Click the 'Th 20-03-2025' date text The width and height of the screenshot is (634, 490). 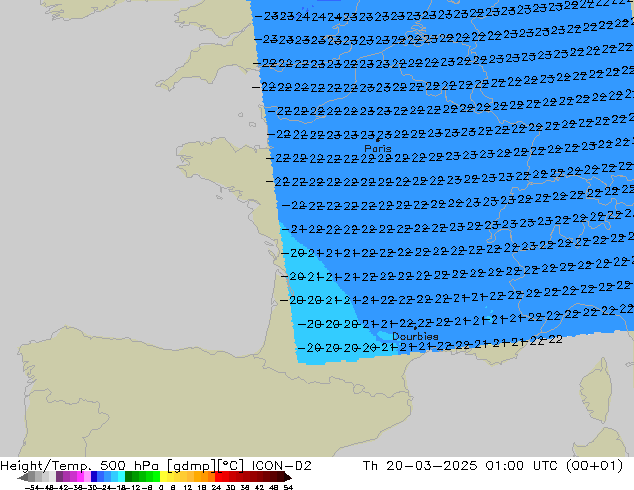point(420,466)
